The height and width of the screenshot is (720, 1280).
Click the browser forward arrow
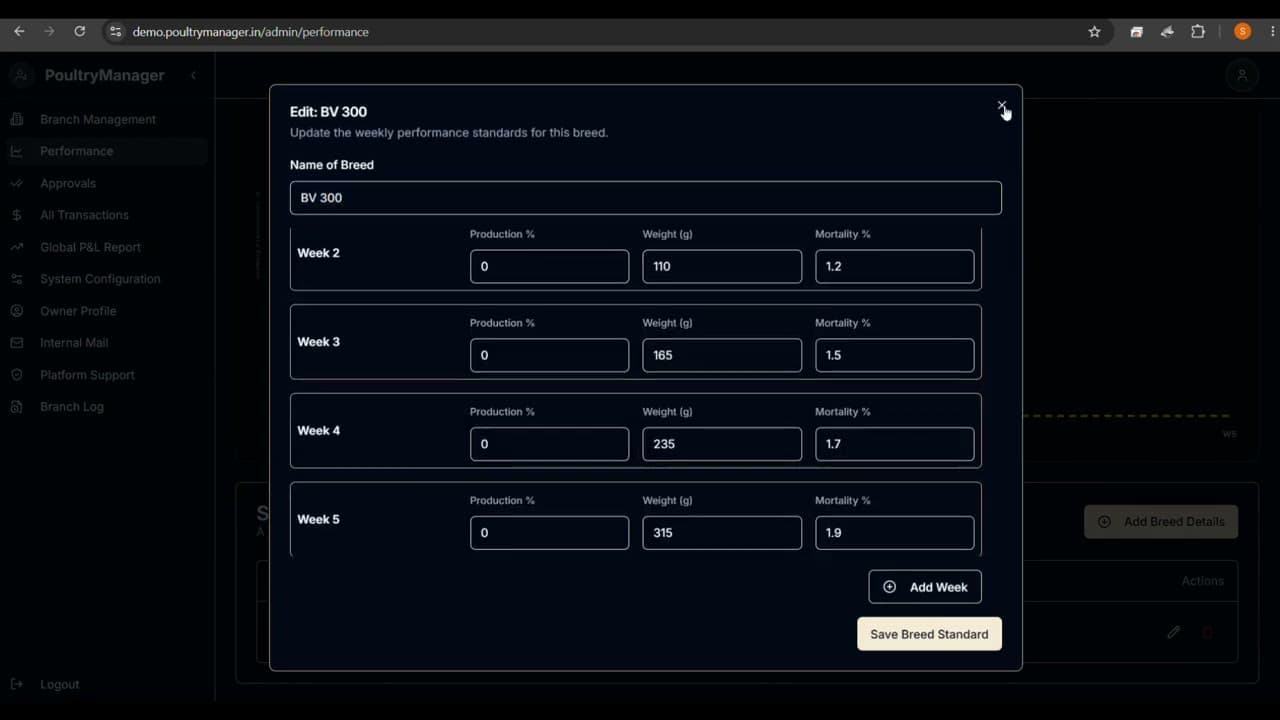49,32
